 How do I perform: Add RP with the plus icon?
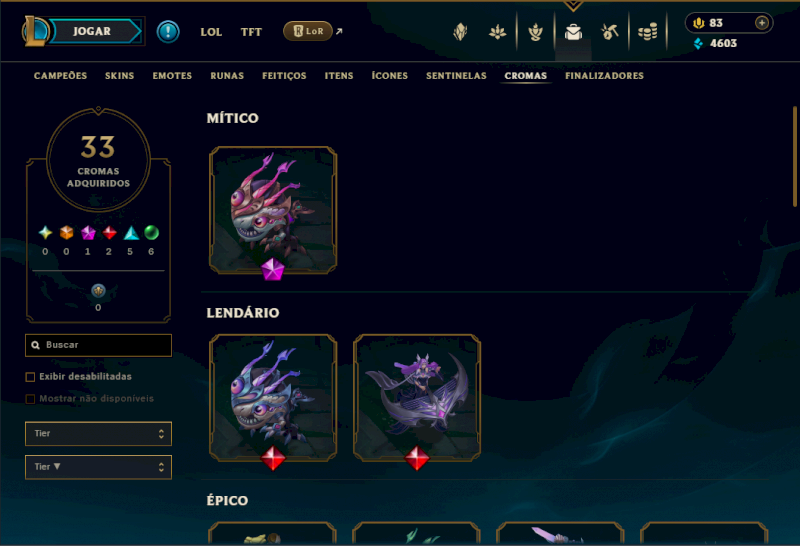762,23
